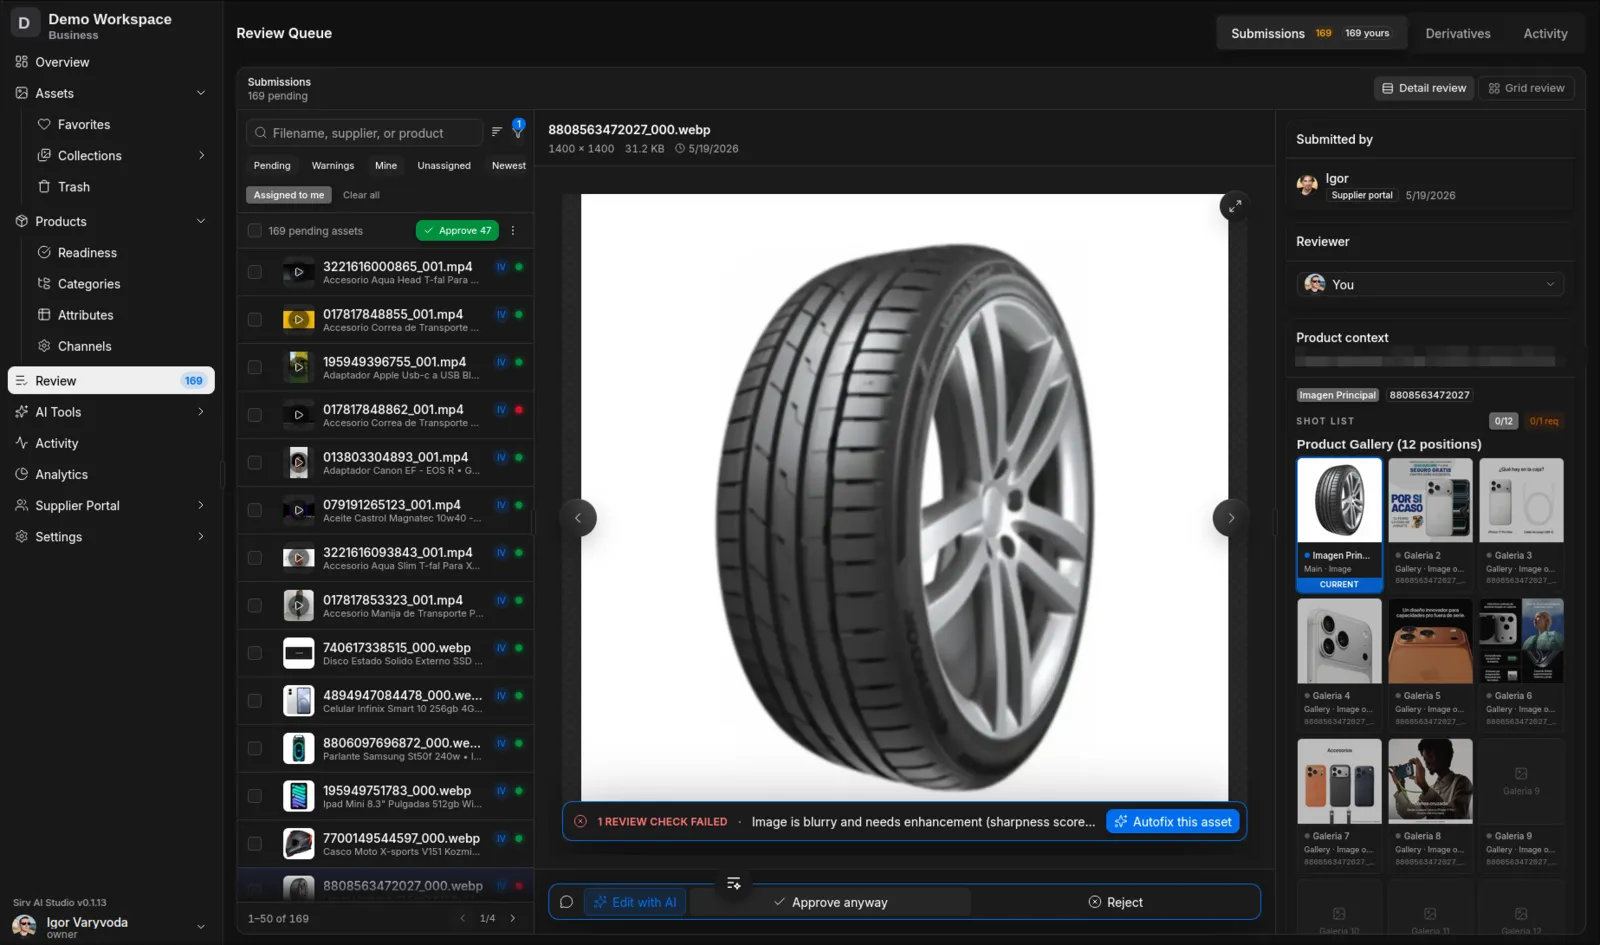
Task: Apply the Unassigned filter chip
Action: [444, 166]
